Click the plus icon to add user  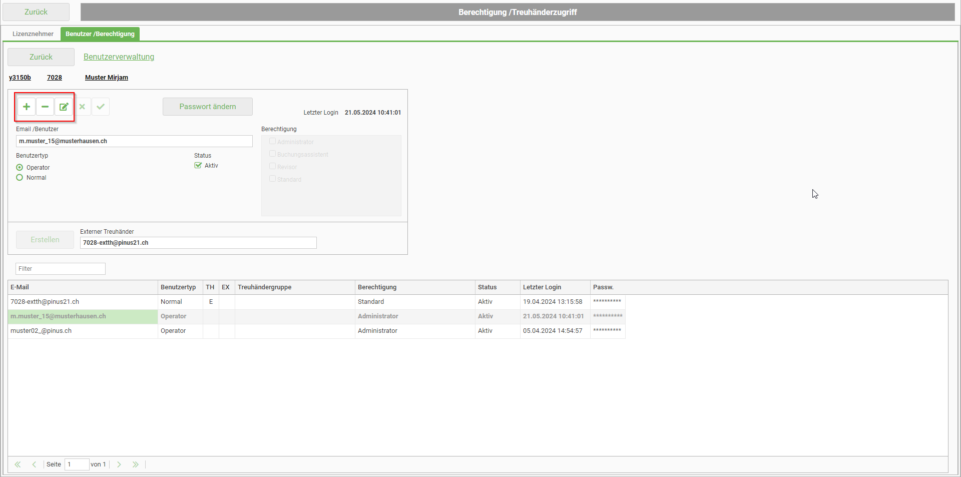tap(26, 107)
